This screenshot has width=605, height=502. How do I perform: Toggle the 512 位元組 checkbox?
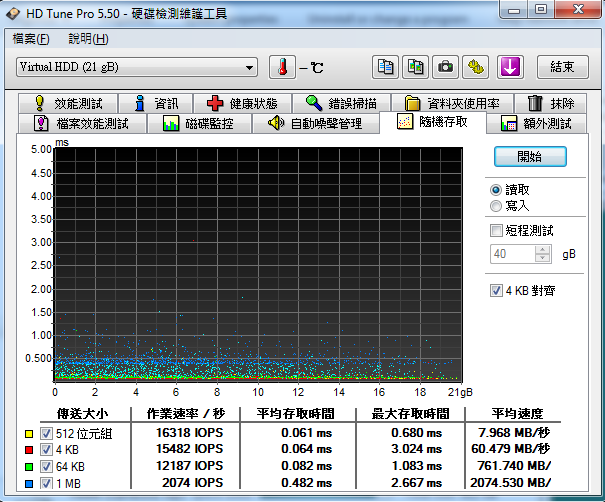click(46, 434)
